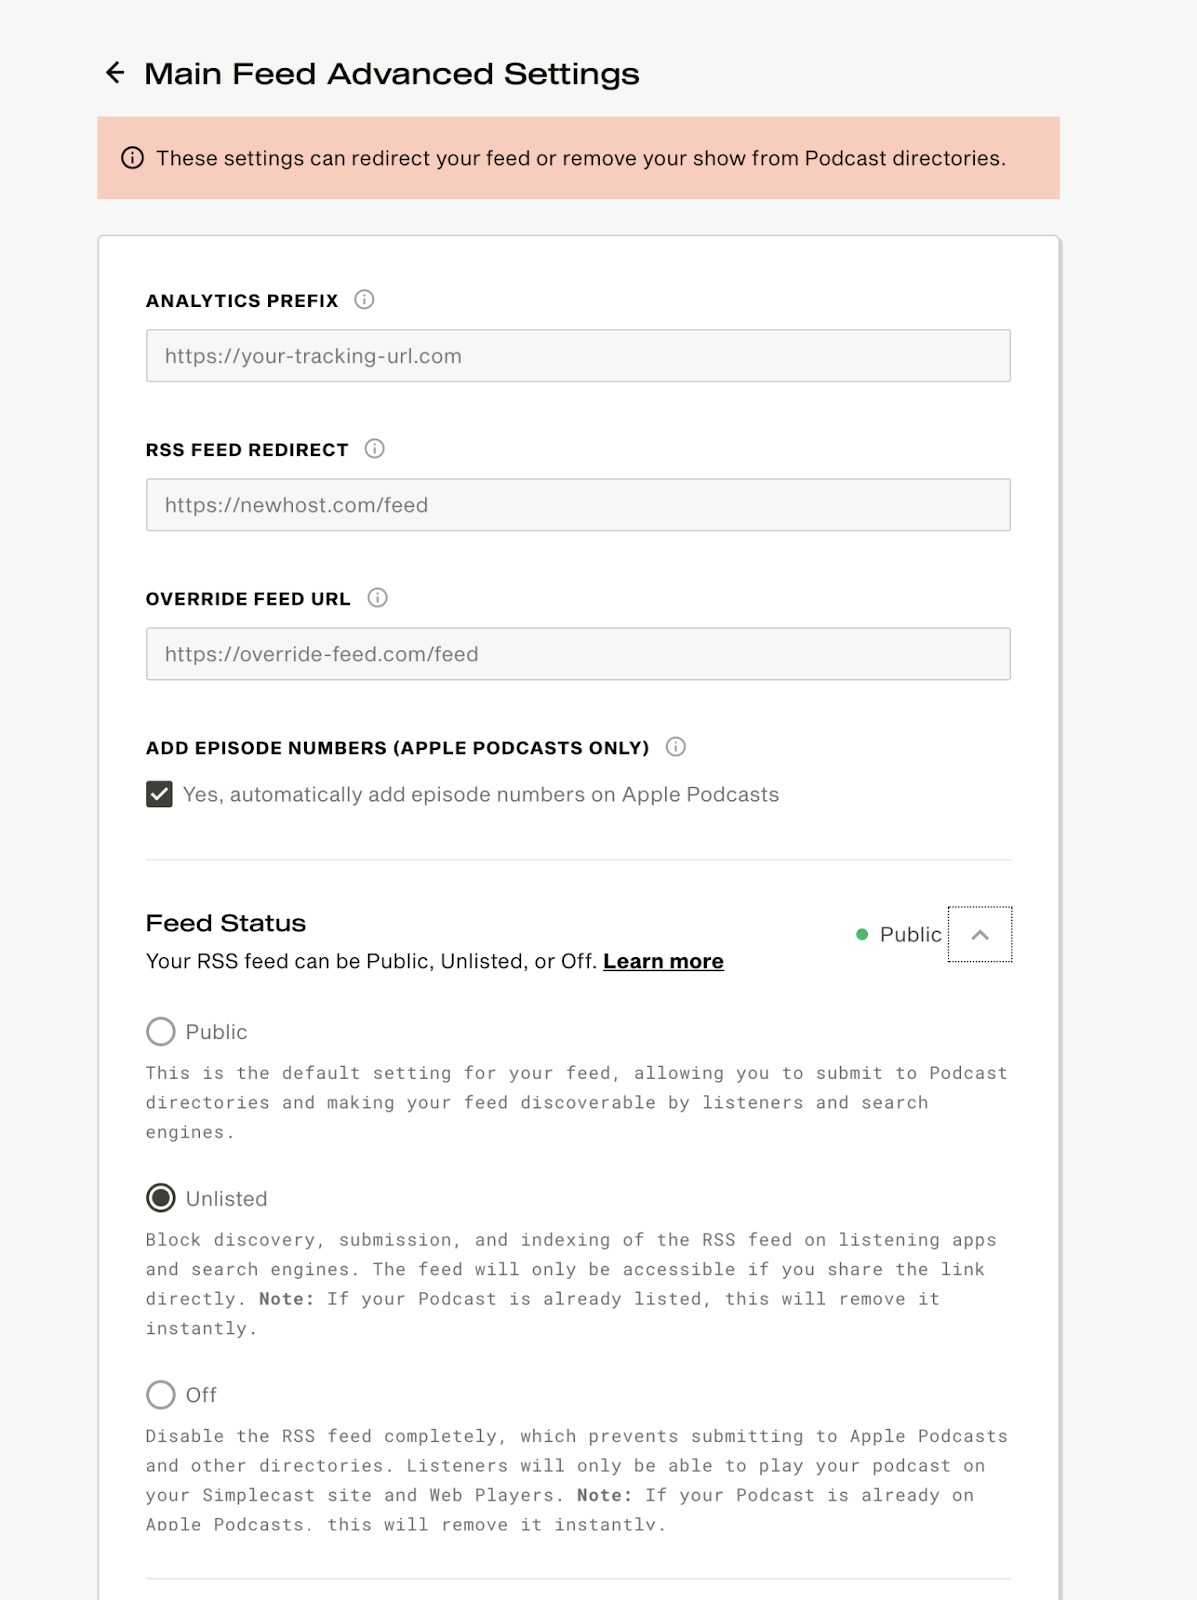Show info tooltip for Analytics Prefix
Image resolution: width=1197 pixels, height=1600 pixels.
point(364,300)
